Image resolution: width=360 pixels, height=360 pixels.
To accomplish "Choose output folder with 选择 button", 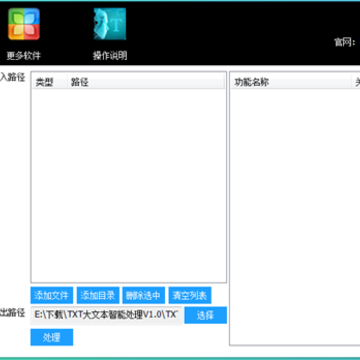I will (x=206, y=315).
